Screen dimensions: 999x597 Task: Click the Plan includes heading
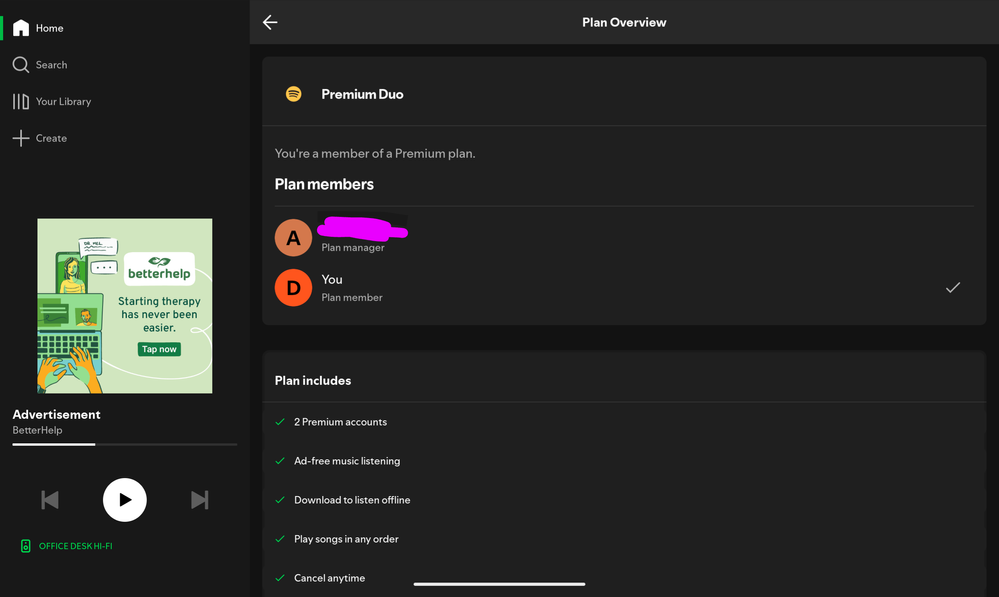pos(313,380)
